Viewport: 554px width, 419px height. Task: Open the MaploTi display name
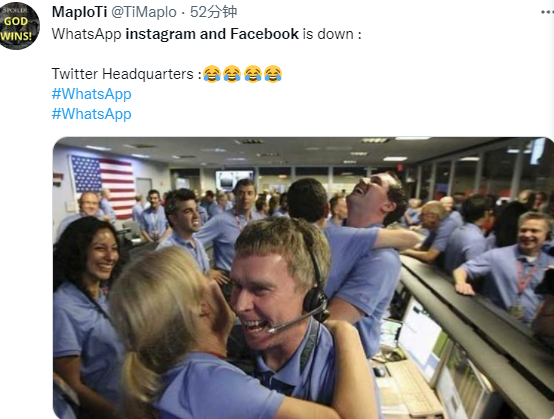(79, 12)
